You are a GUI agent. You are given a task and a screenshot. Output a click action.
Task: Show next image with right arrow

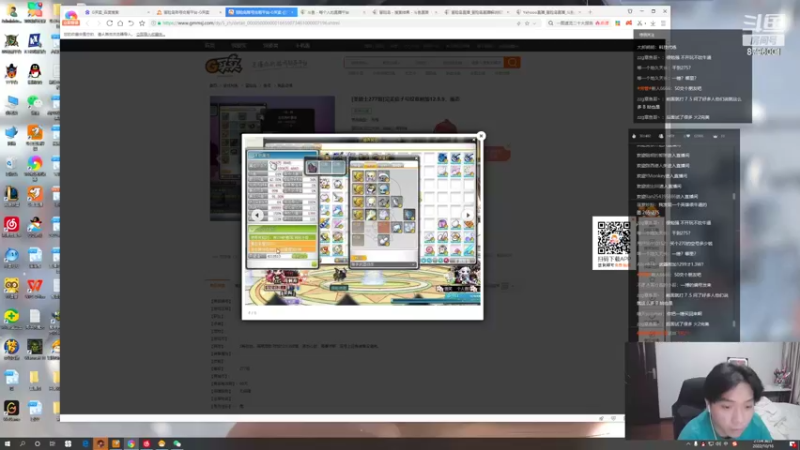[x=467, y=215]
